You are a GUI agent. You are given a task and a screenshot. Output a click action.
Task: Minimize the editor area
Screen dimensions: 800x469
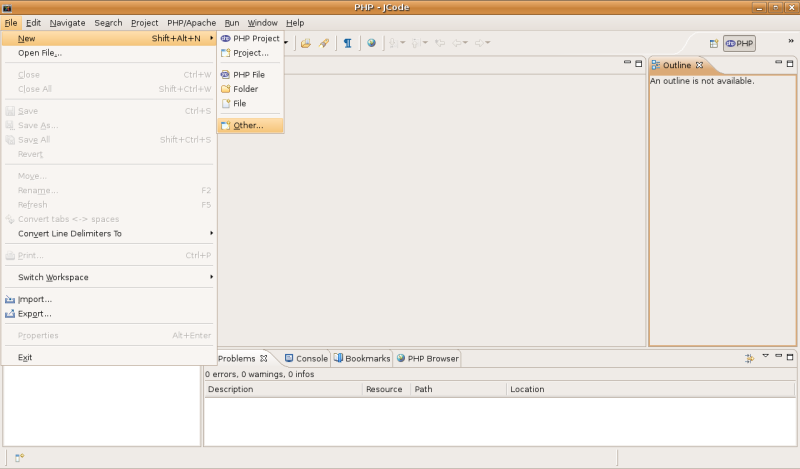626,64
